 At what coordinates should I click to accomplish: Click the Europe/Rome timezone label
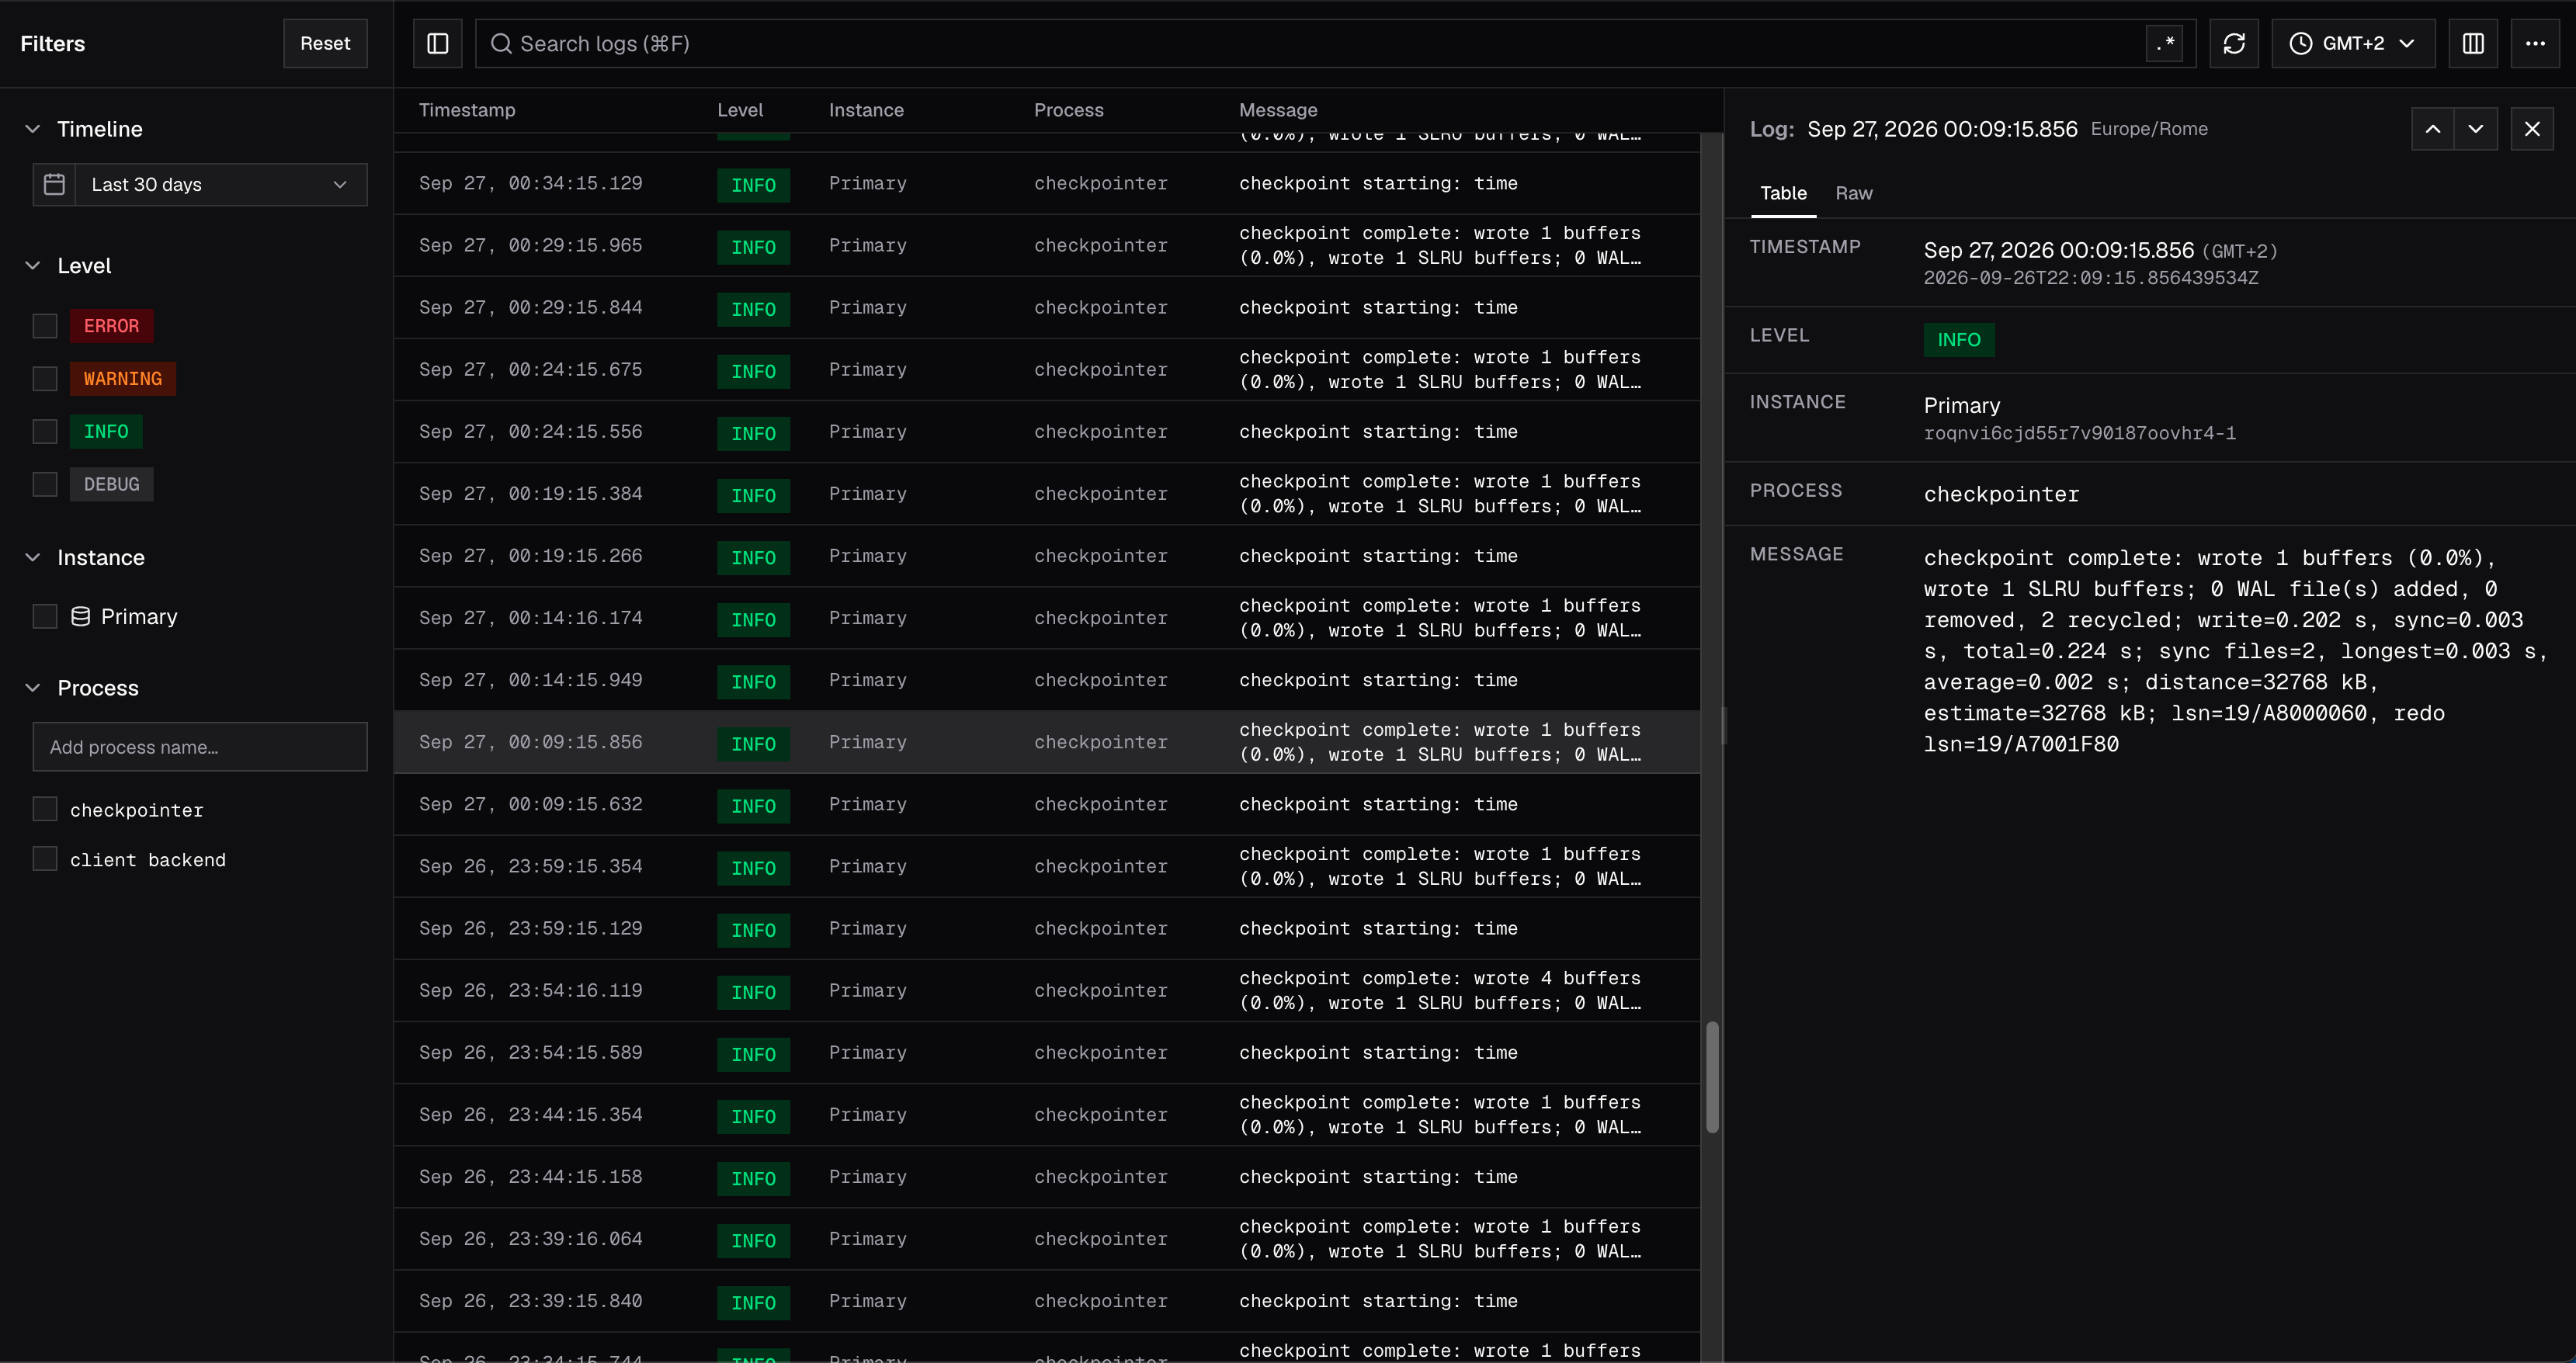2149,129
